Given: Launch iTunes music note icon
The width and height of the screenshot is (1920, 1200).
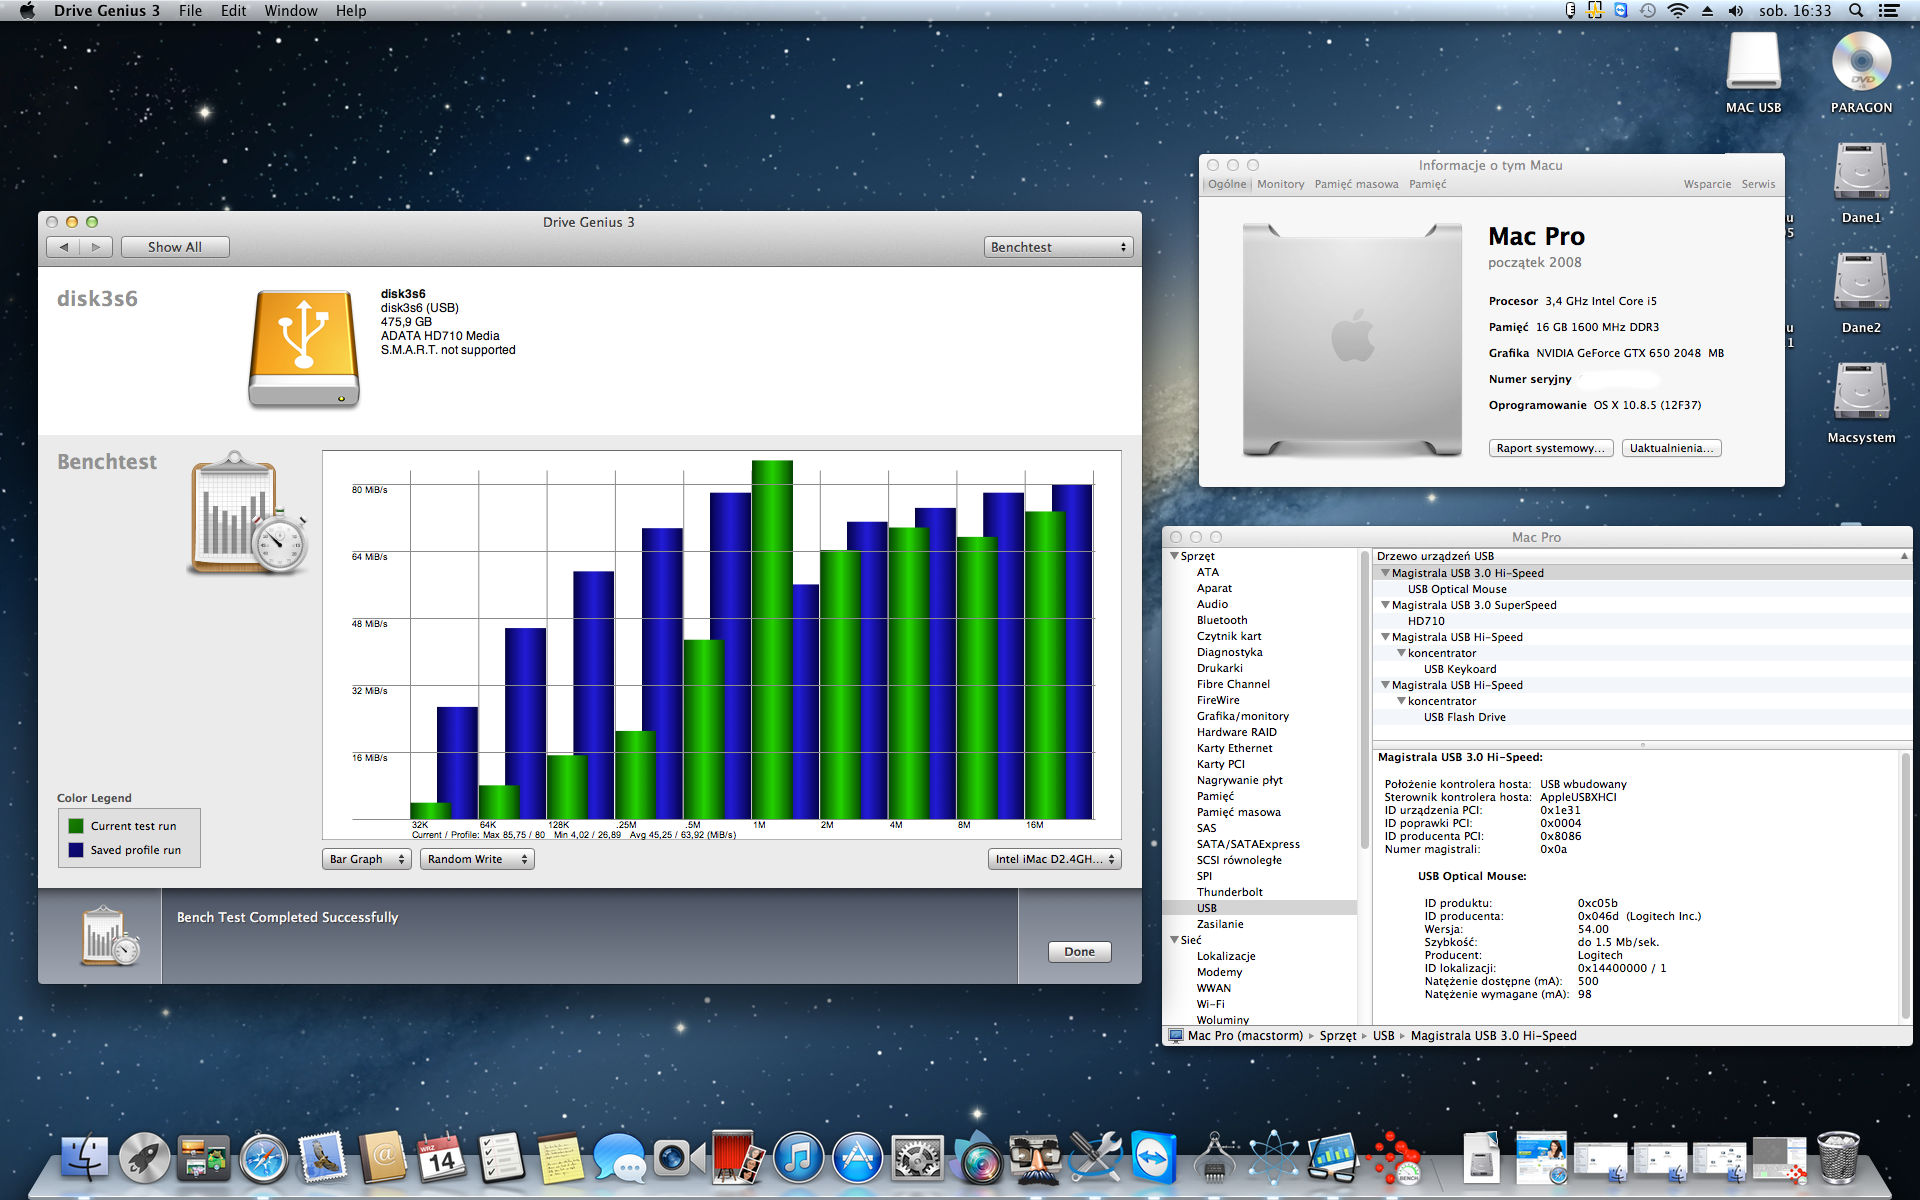Looking at the screenshot, I should pos(798,1158).
